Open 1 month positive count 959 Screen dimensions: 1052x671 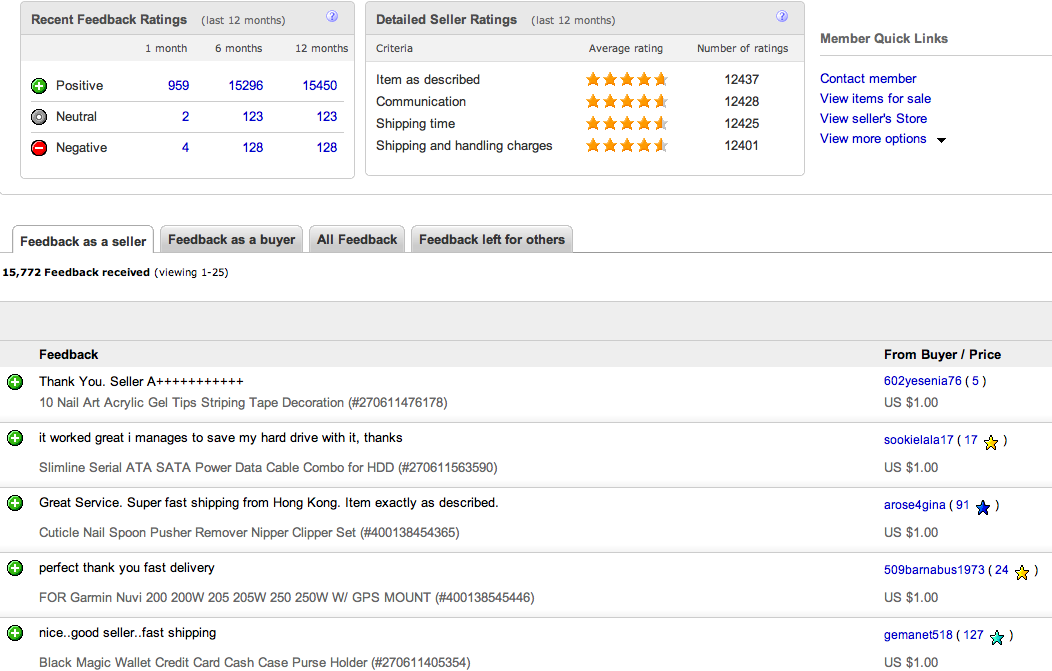(178, 86)
